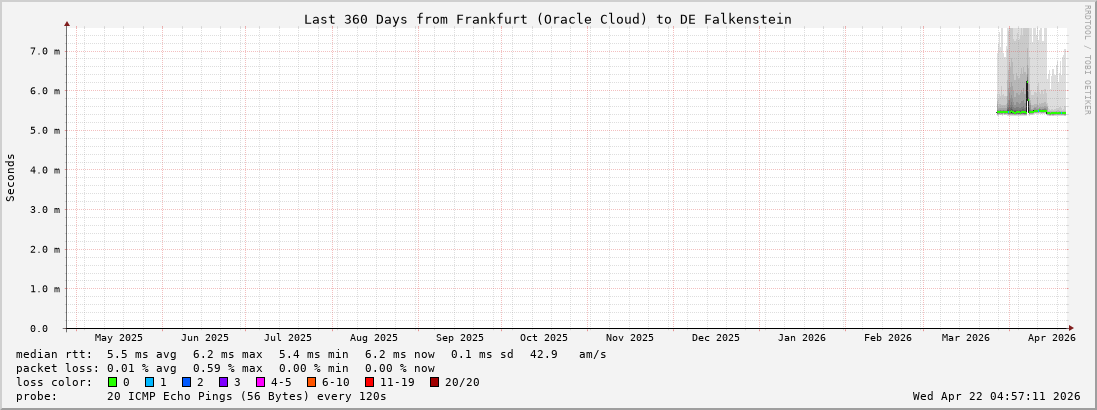Image resolution: width=1097 pixels, height=410 pixels.
Task: Select the blue 2 loss color swatch
Action: (x=187, y=382)
